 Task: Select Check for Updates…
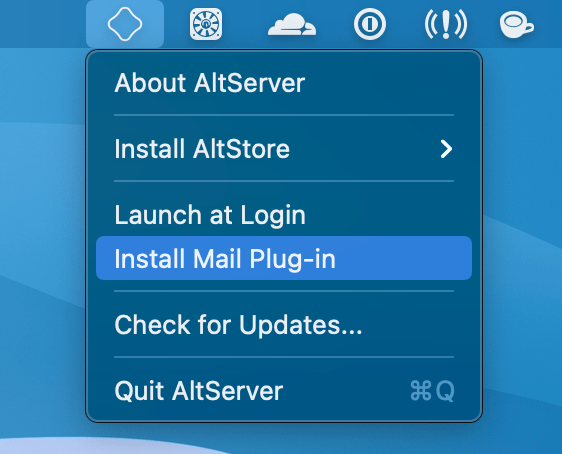click(284, 325)
